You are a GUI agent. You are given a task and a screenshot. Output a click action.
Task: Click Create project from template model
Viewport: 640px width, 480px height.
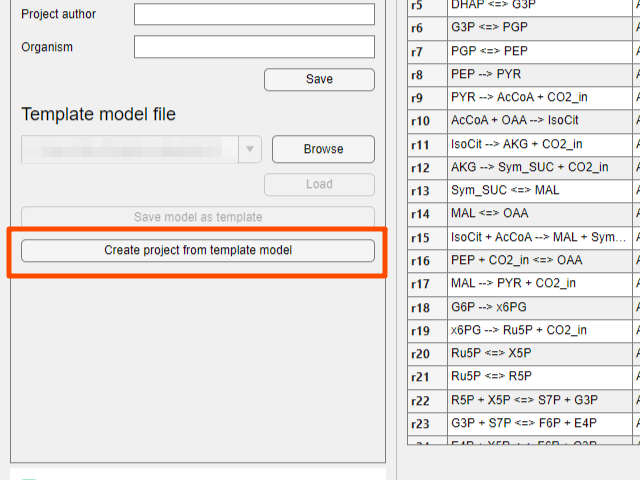click(x=198, y=250)
